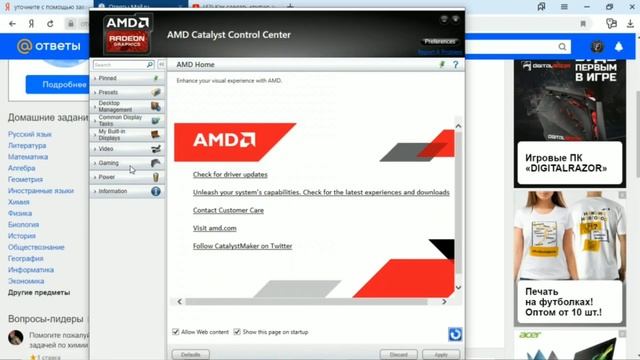Viewport: 640px width, 360px height.
Task: Click the Follow CatalystMaker on Twitter link
Action: (x=242, y=246)
